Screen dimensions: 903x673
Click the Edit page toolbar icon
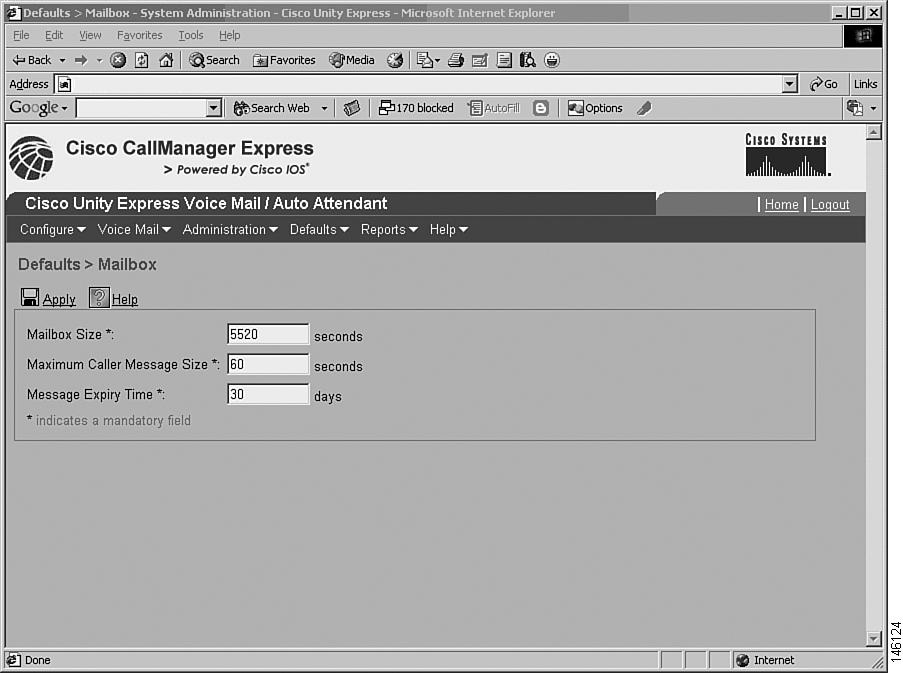pyautogui.click(x=480, y=60)
